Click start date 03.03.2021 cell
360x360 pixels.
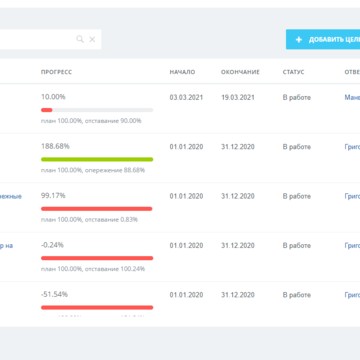tap(186, 97)
